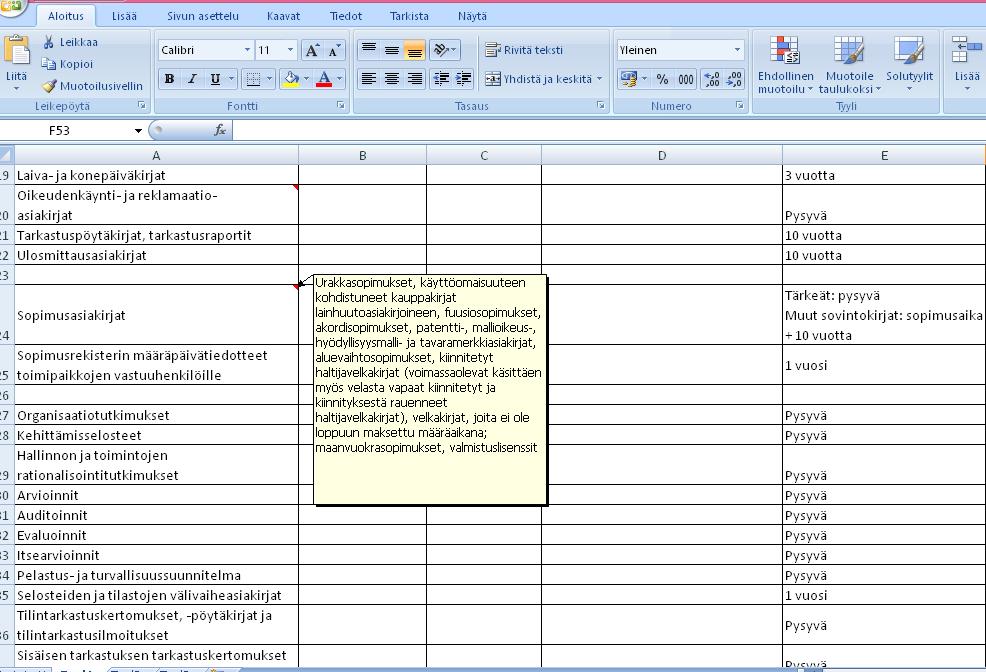The height and width of the screenshot is (672, 986).
Task: Align text left
Action: 369,79
